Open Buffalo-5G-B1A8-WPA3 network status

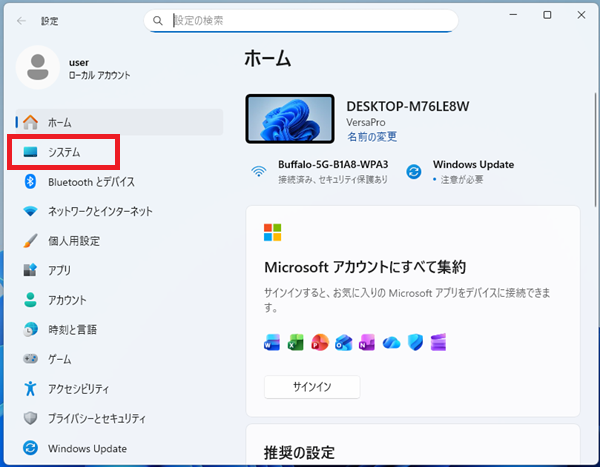[320, 171]
